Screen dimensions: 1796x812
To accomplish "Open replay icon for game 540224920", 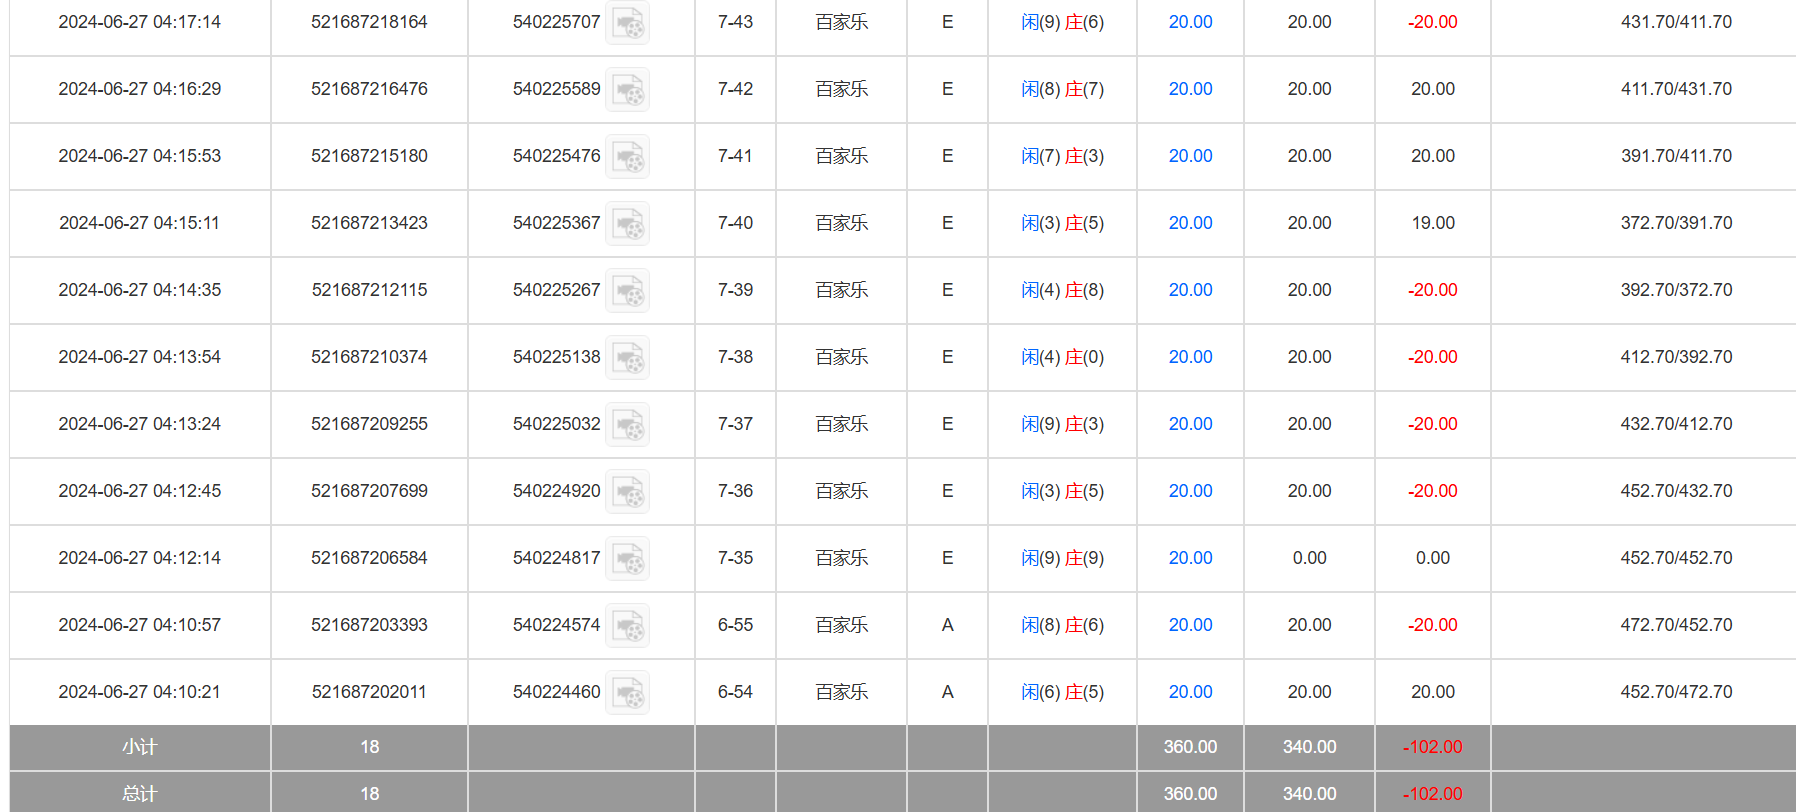I will [x=628, y=492].
